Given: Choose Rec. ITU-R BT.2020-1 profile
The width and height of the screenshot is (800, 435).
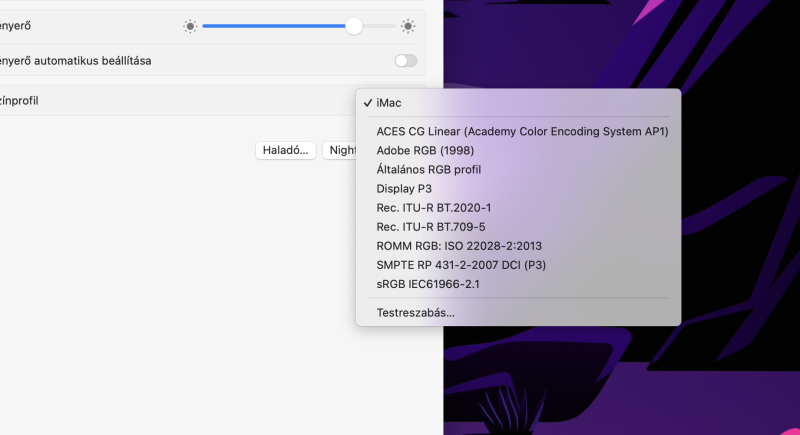Looking at the screenshot, I should (518, 208).
